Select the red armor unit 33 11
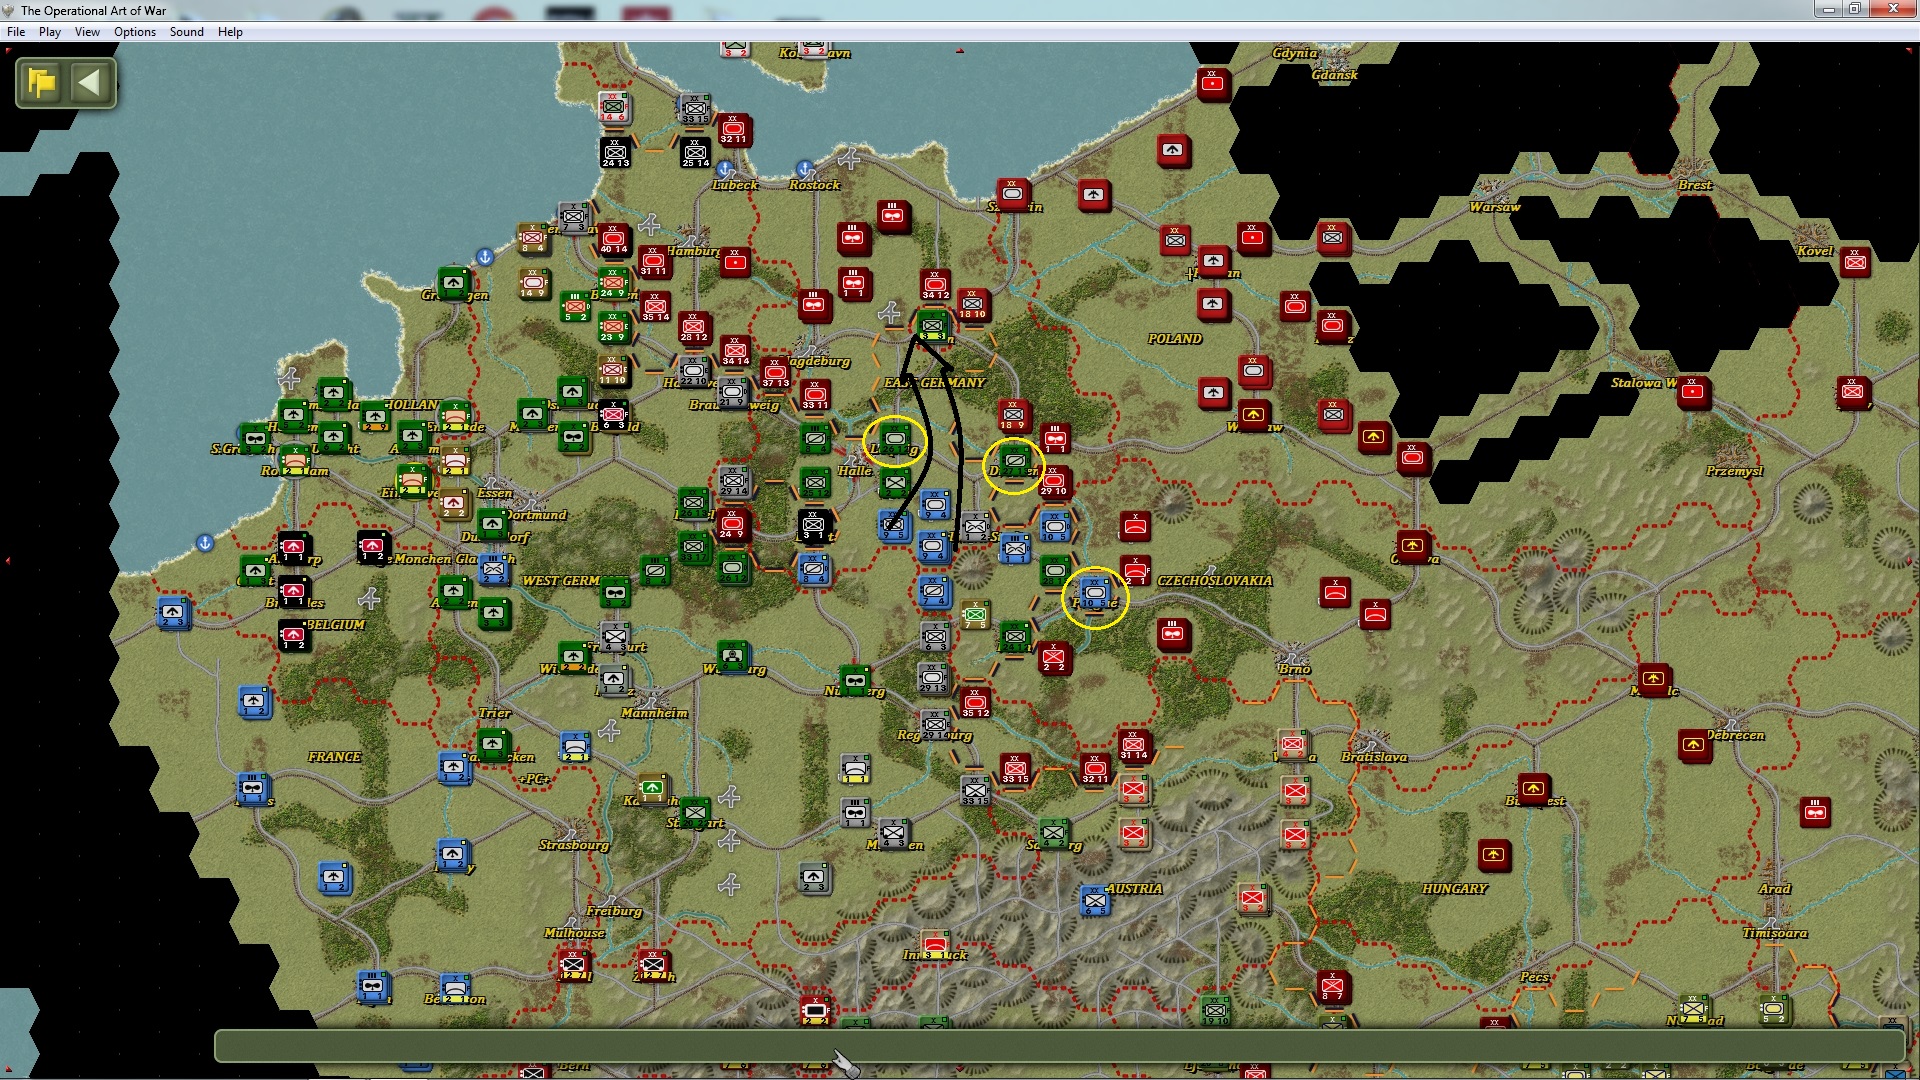Screen dimensions: 1920x1080 pos(815,395)
